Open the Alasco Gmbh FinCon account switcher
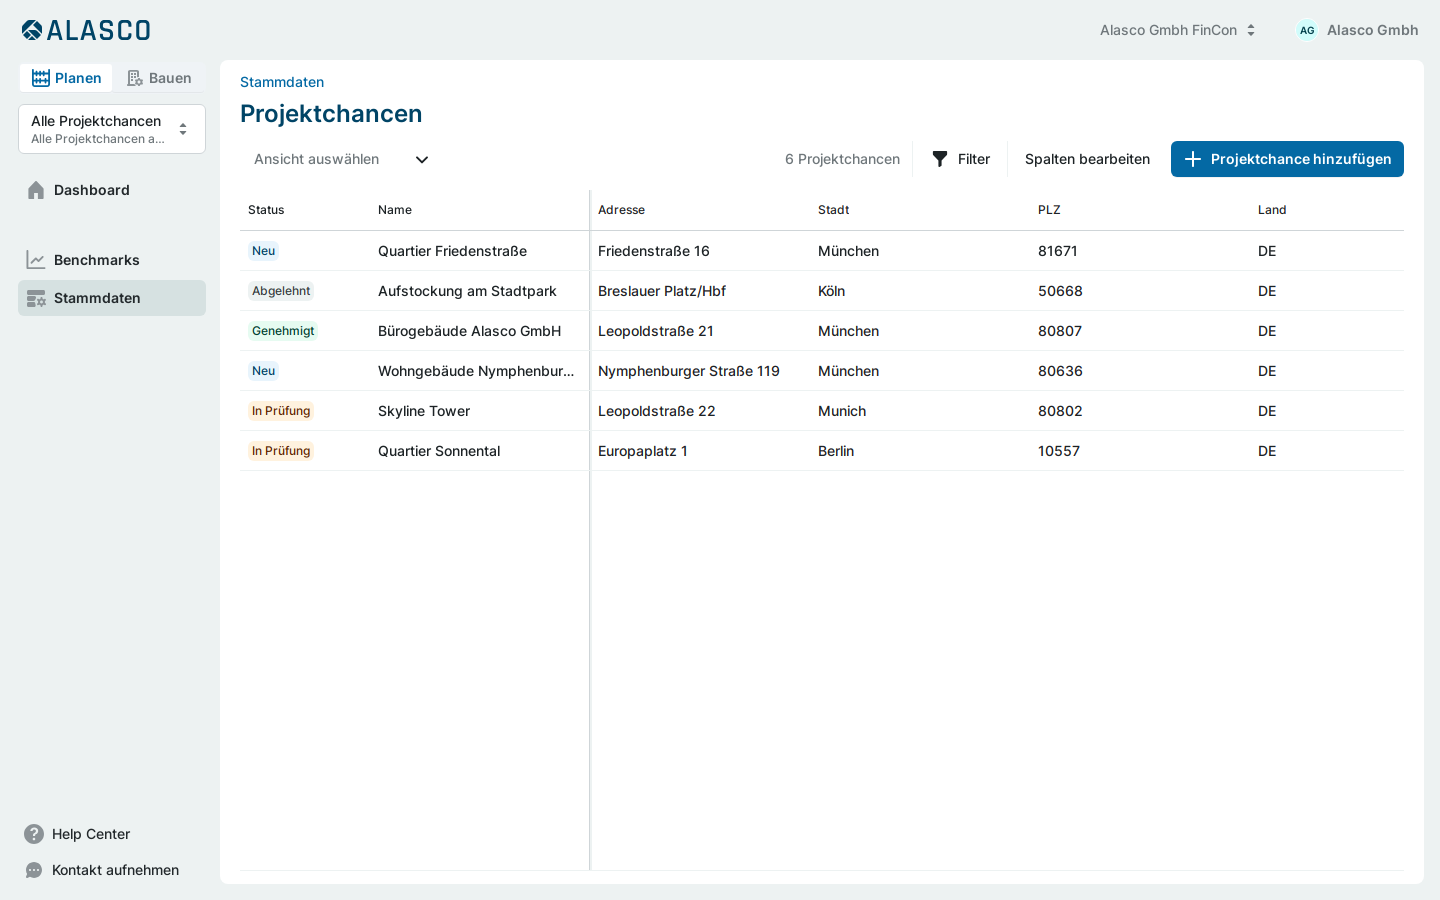This screenshot has height=900, width=1440. [x=1178, y=30]
